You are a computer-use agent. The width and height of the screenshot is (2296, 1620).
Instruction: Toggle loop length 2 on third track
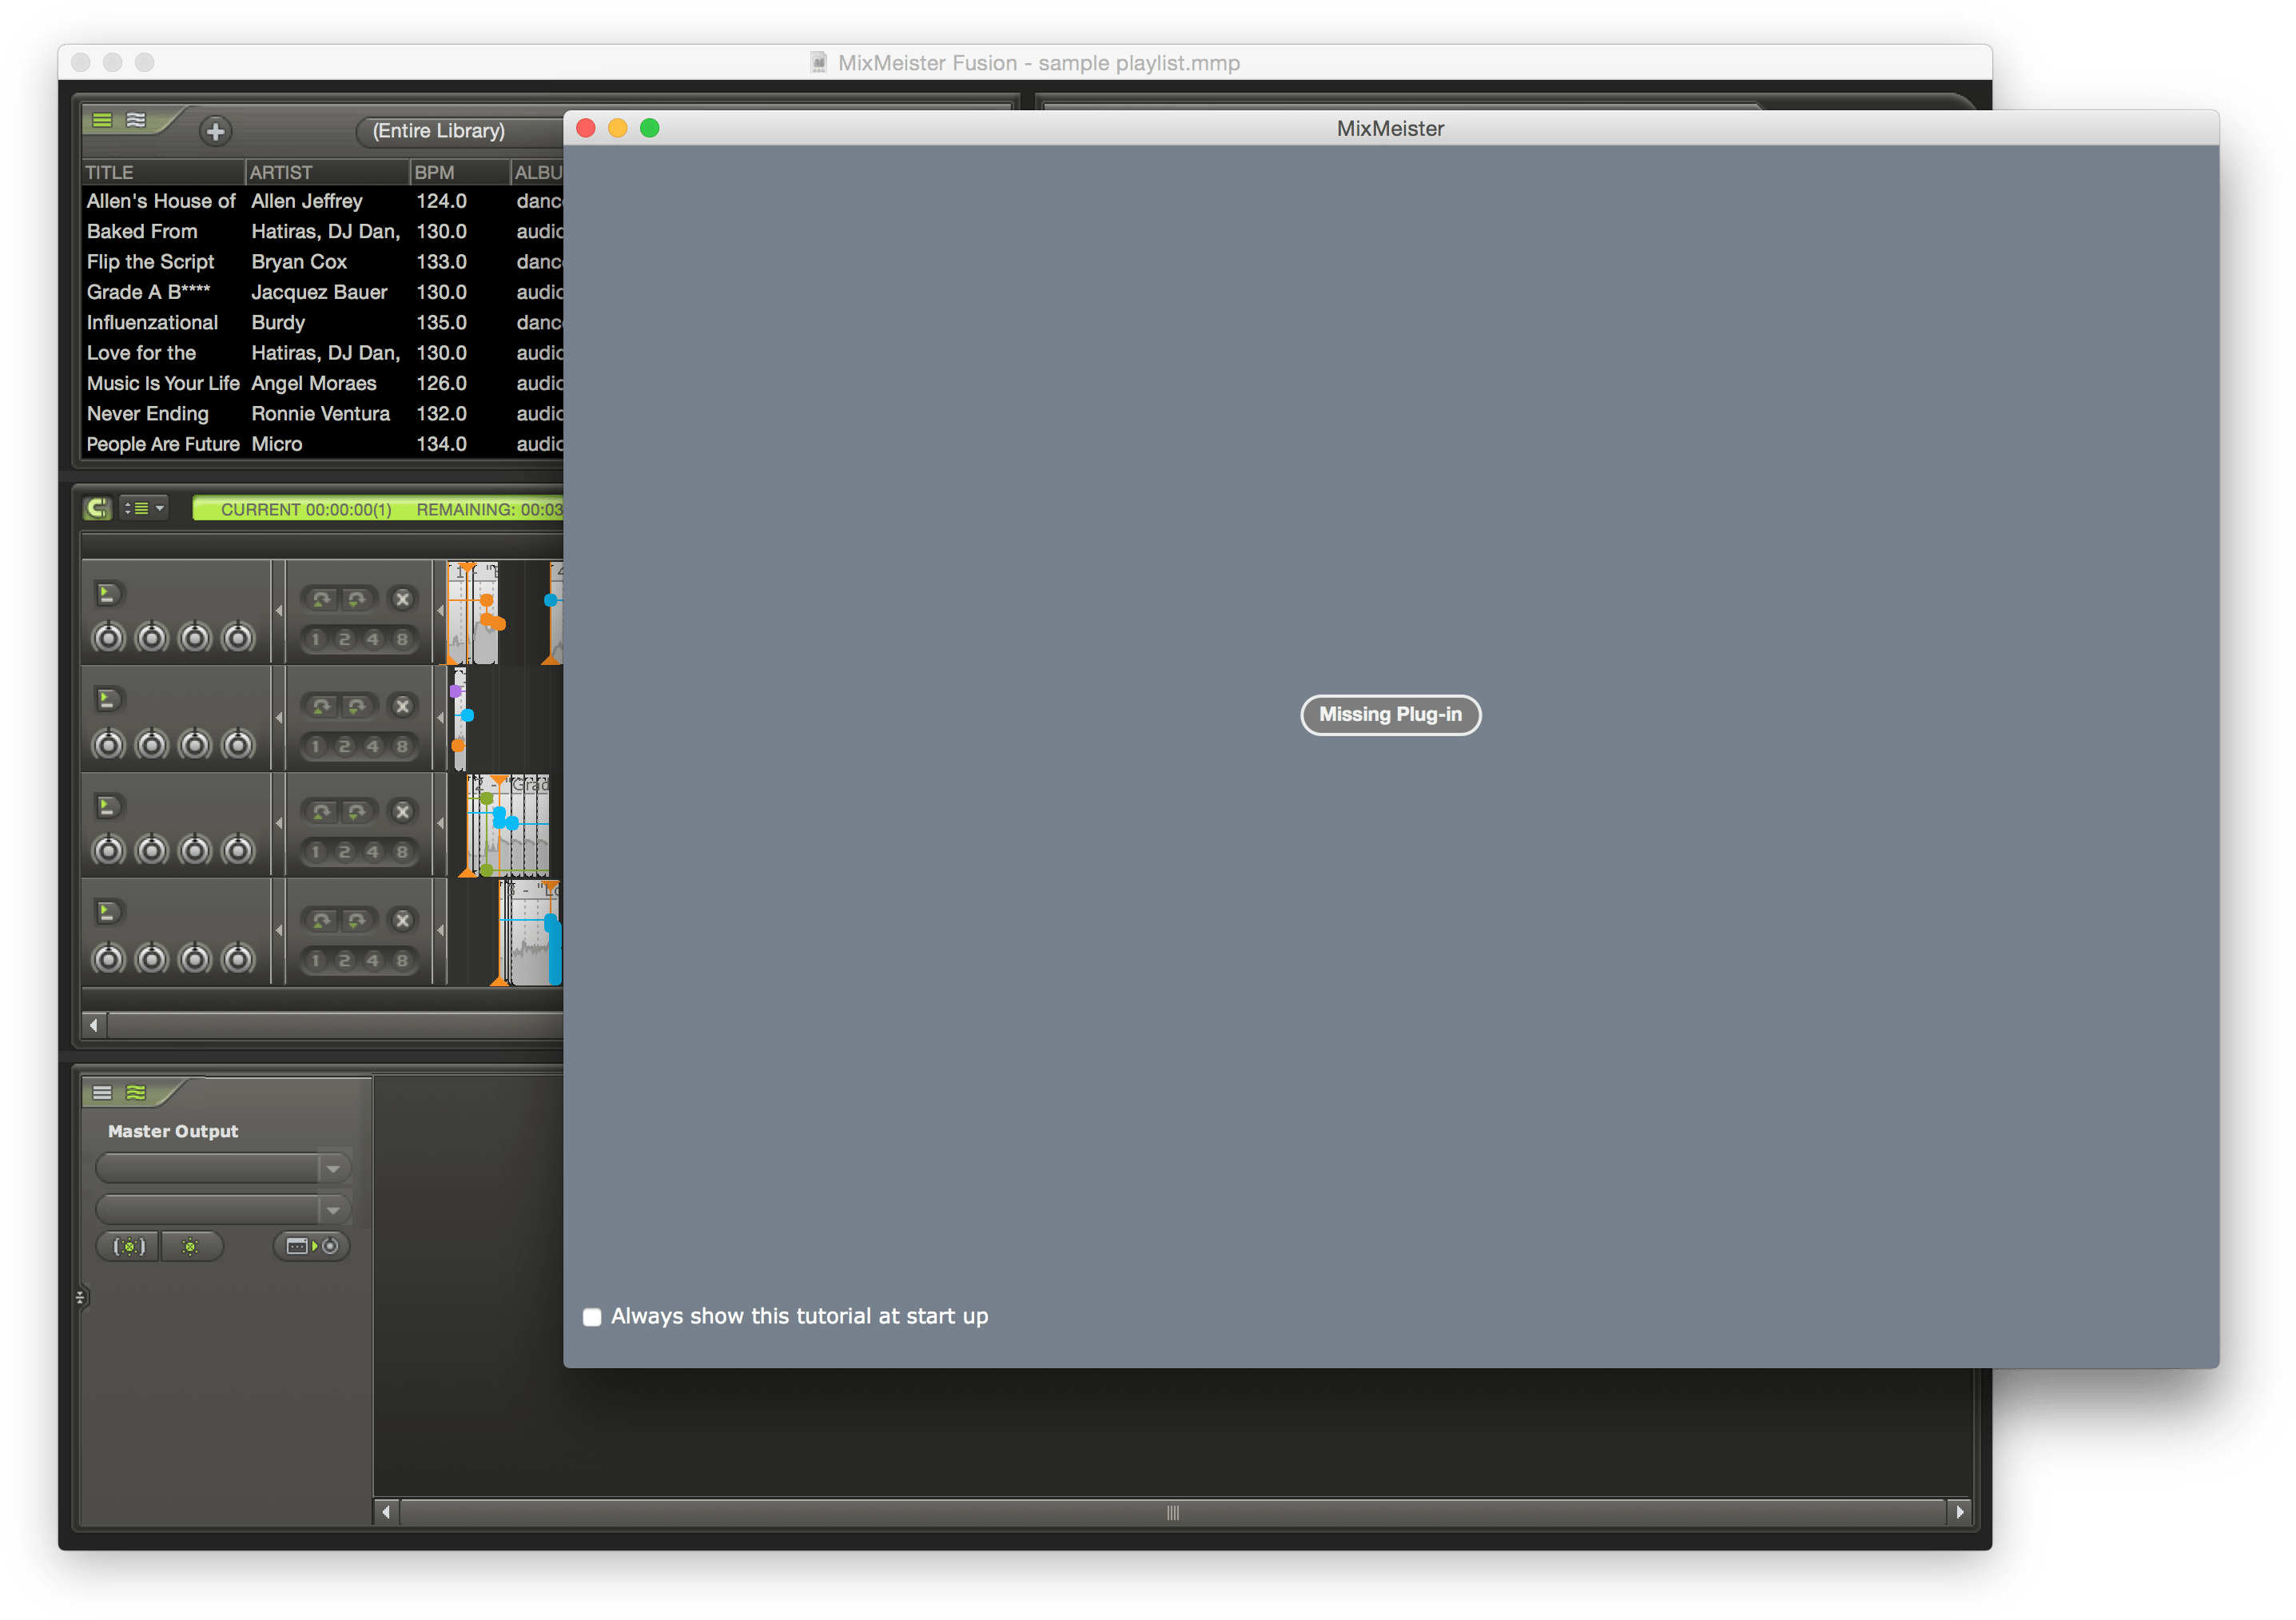pos(345,852)
